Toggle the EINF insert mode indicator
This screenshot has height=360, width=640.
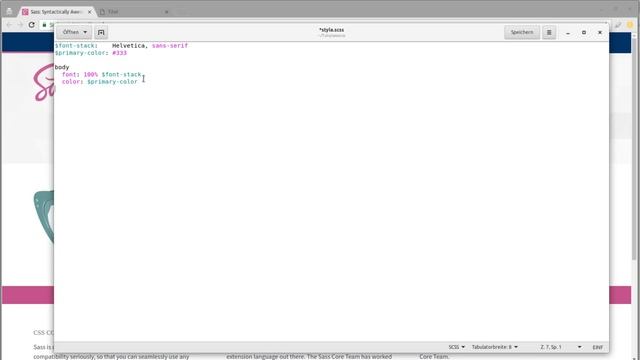coord(598,347)
